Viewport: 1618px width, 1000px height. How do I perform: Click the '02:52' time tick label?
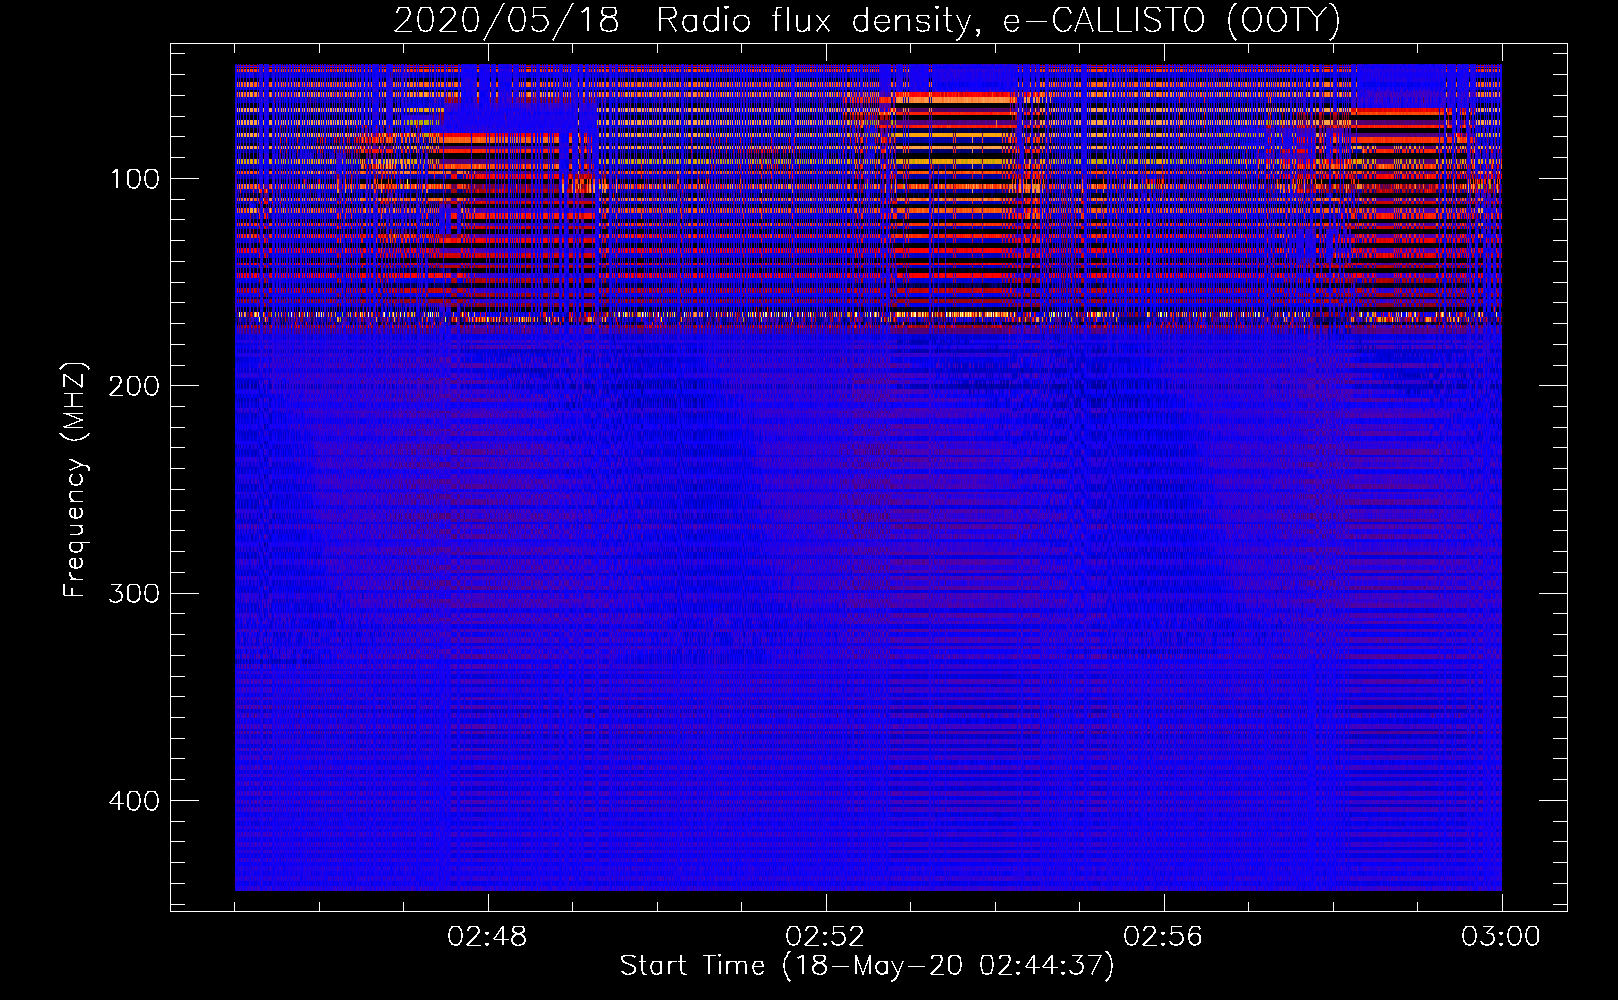tap(825, 937)
